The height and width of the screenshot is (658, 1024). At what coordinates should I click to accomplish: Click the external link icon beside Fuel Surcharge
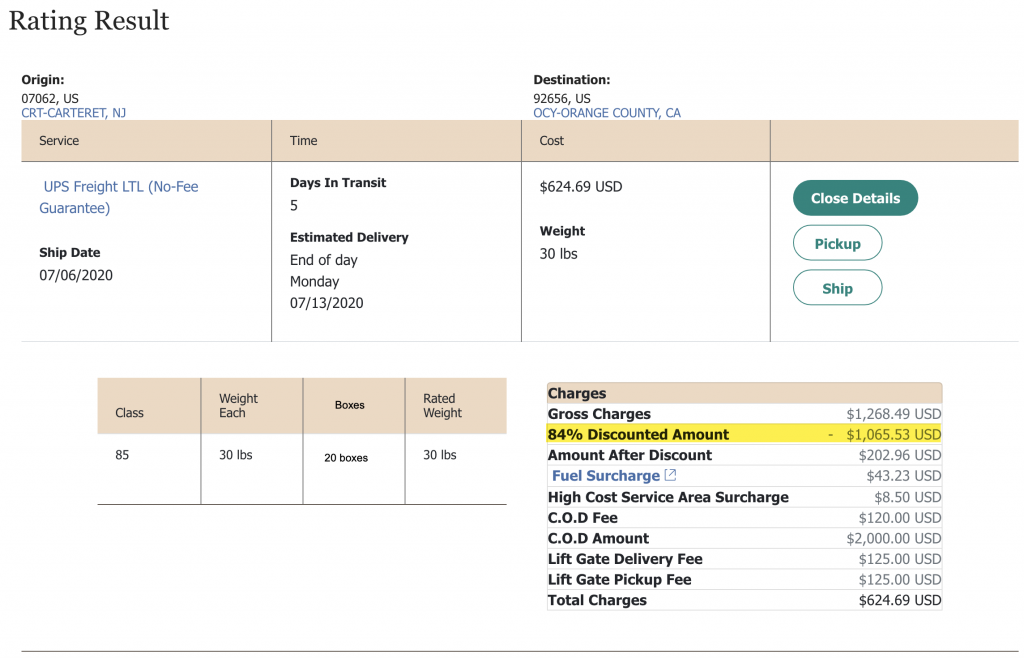click(670, 475)
